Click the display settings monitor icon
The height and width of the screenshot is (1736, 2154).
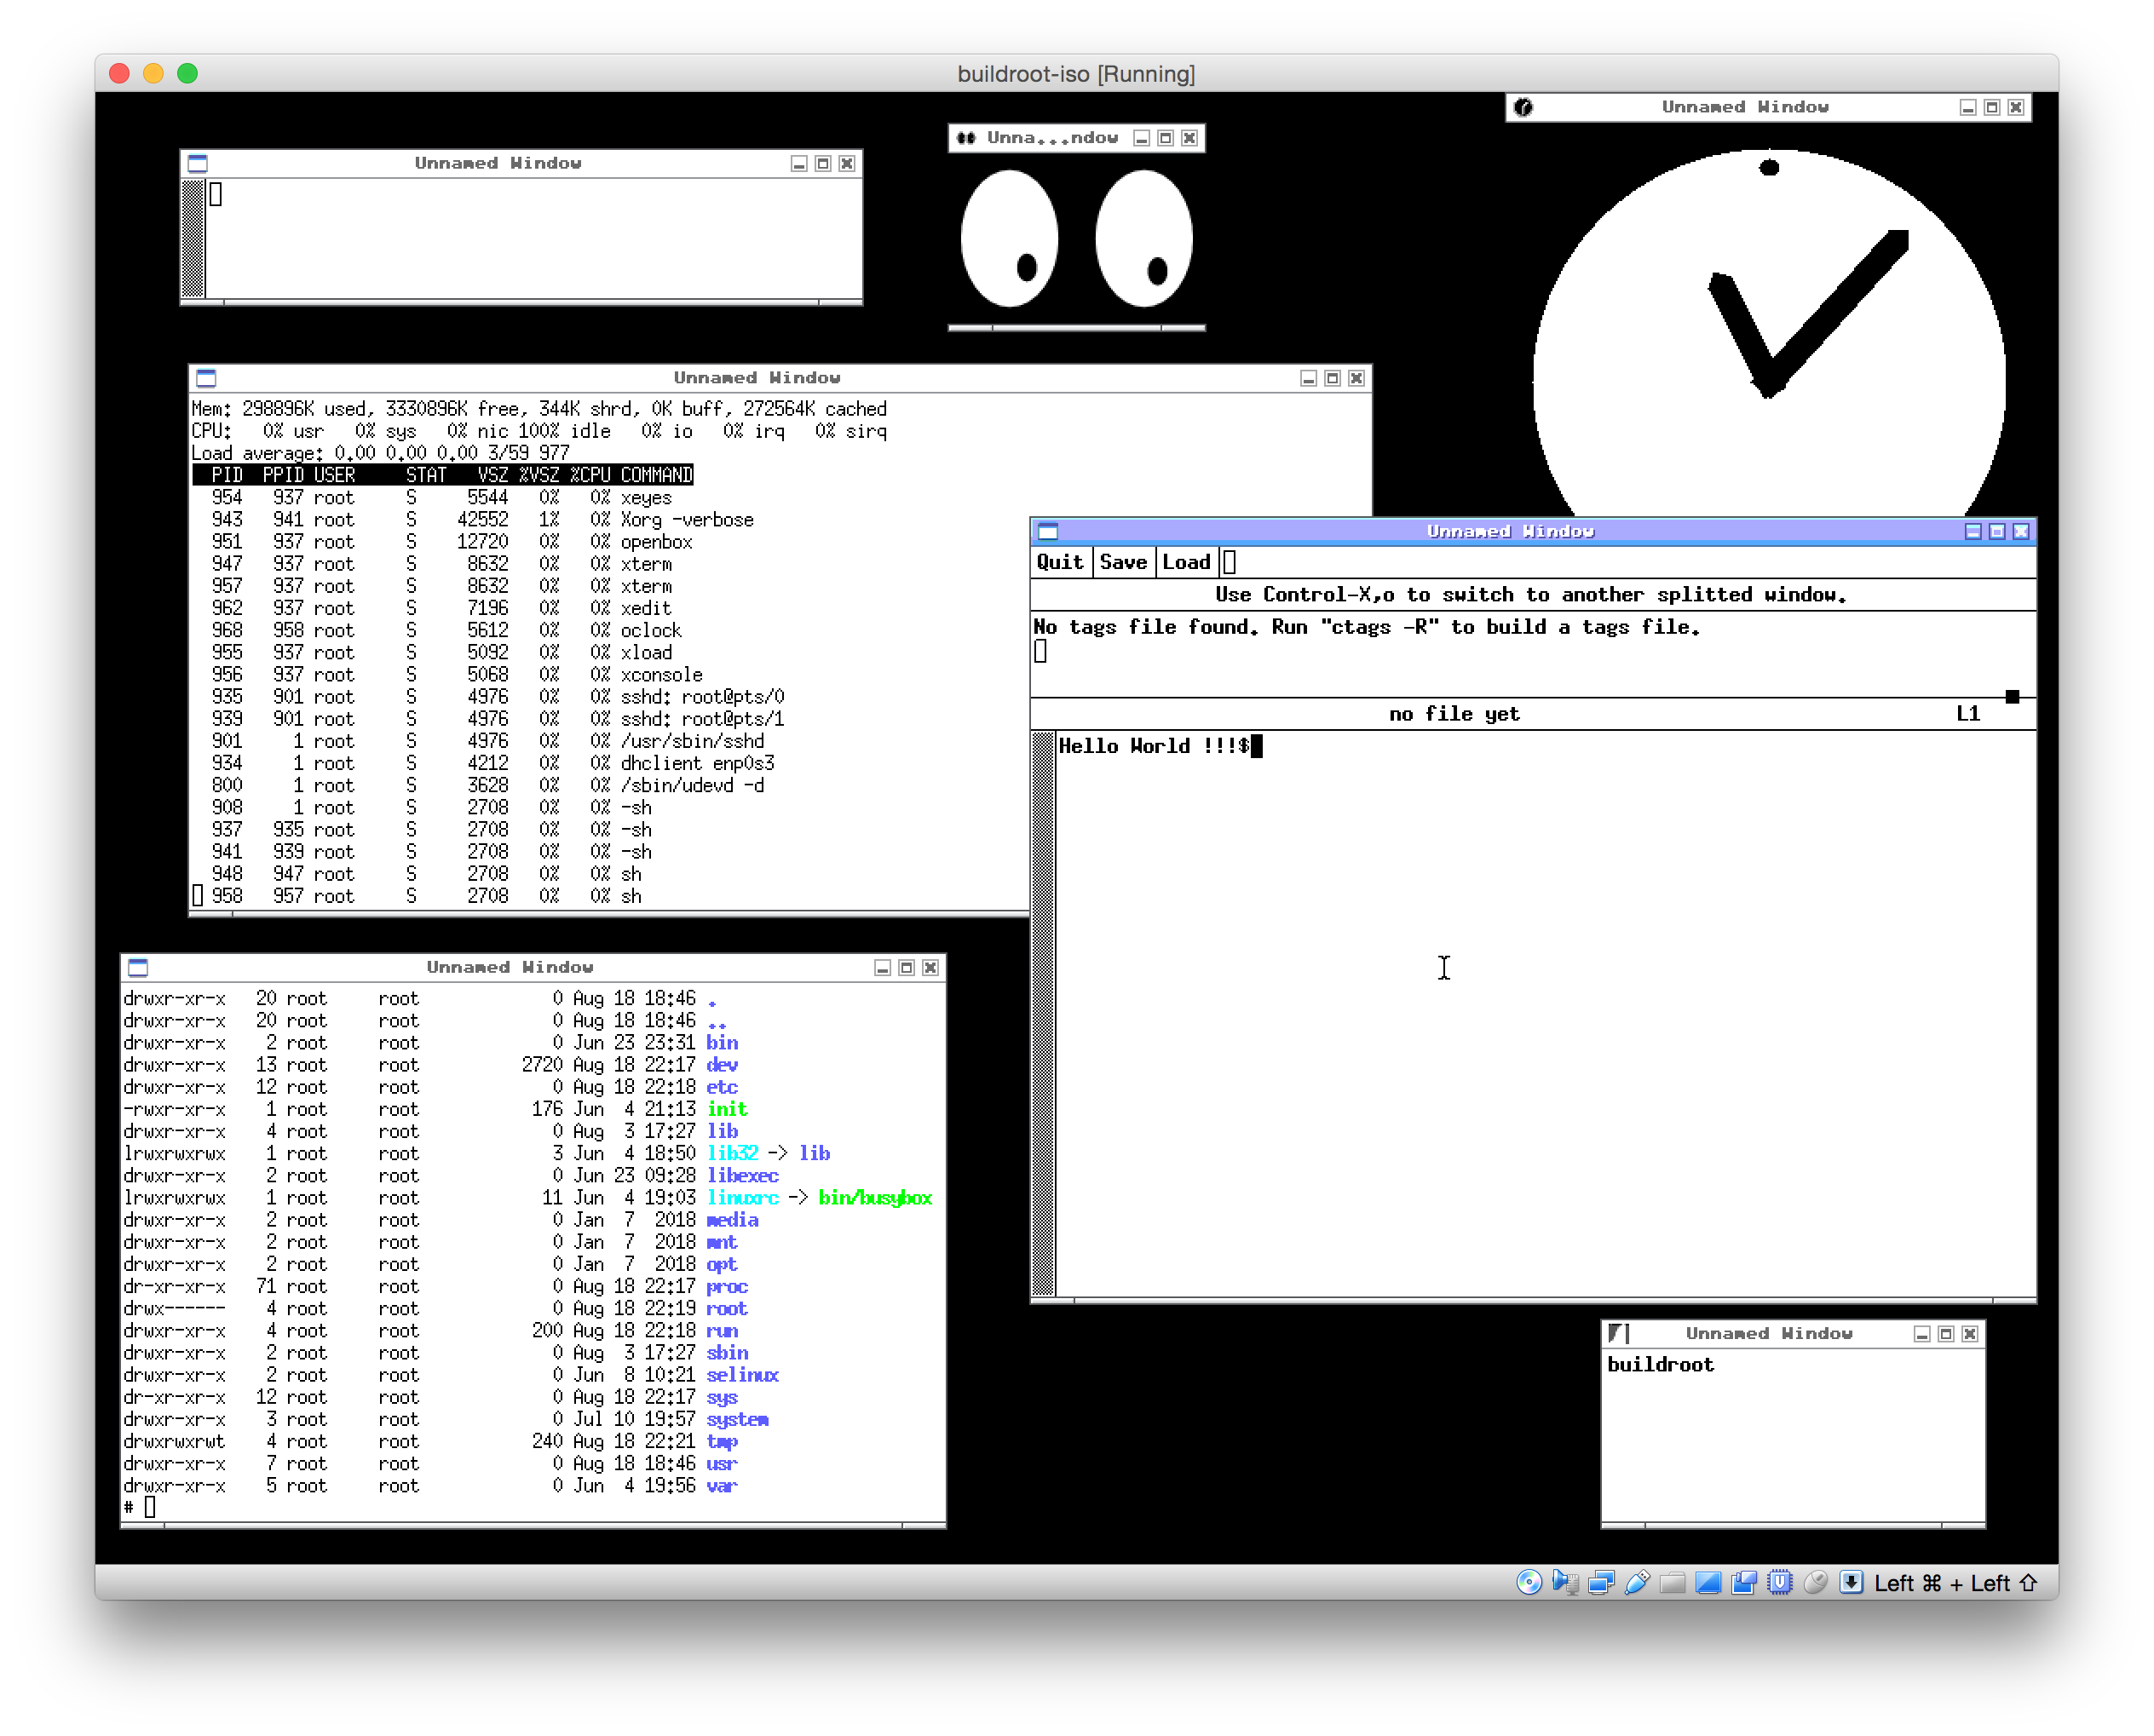tap(1708, 1582)
